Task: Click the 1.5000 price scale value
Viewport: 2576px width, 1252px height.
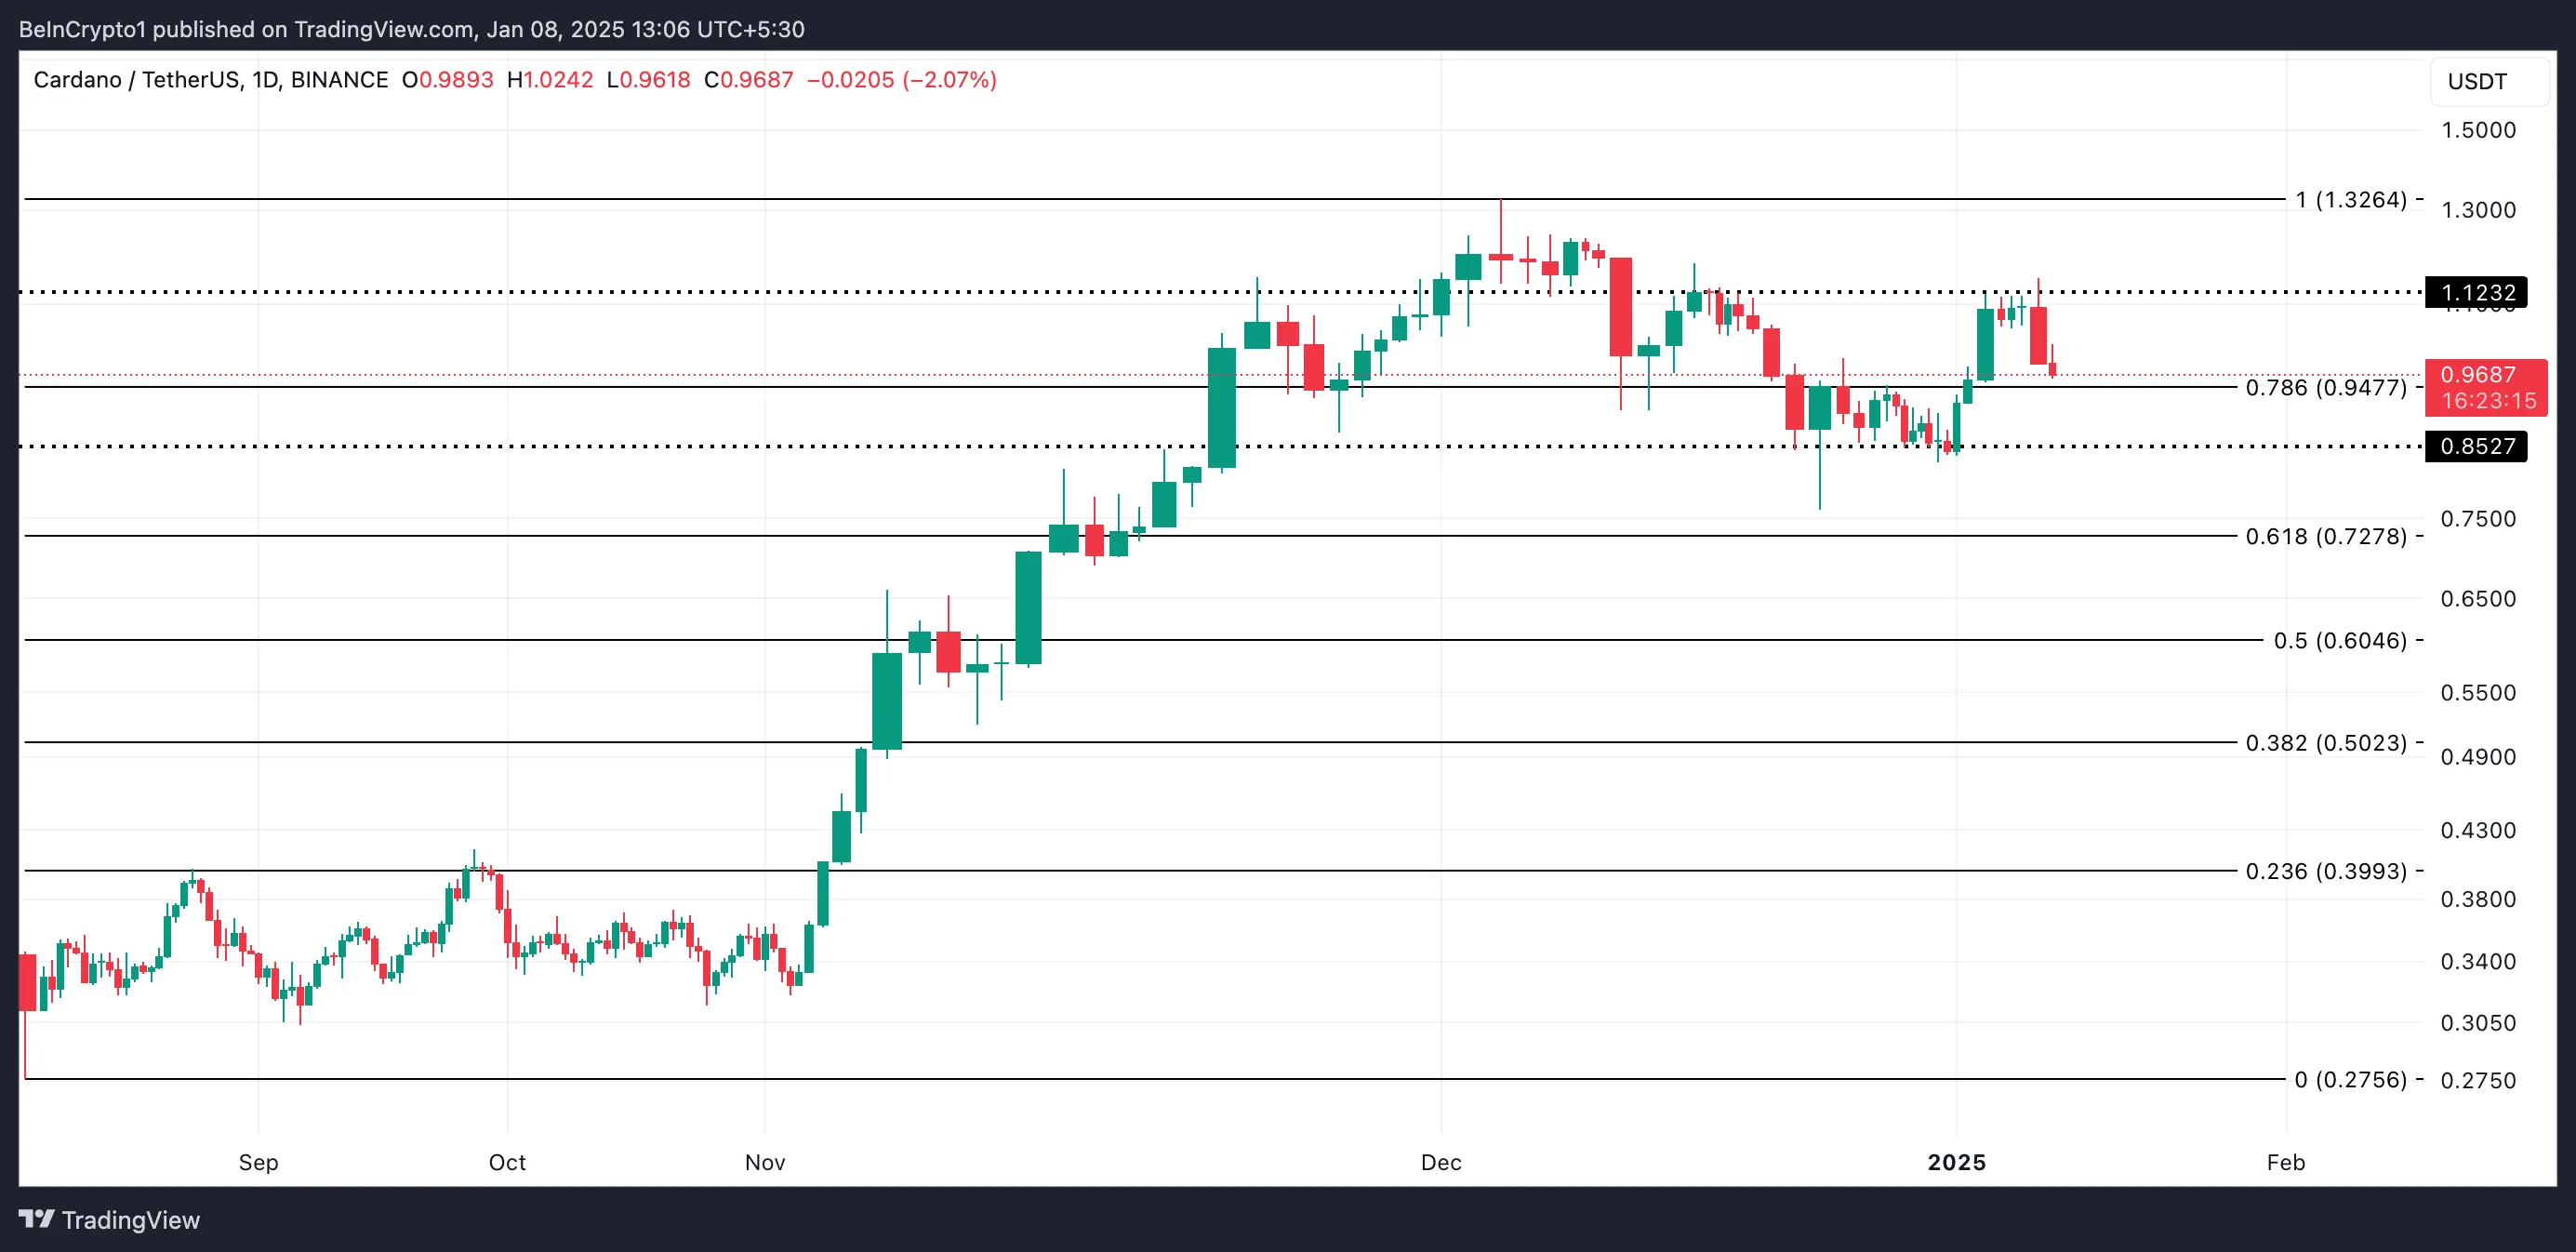Action: click(x=2477, y=130)
